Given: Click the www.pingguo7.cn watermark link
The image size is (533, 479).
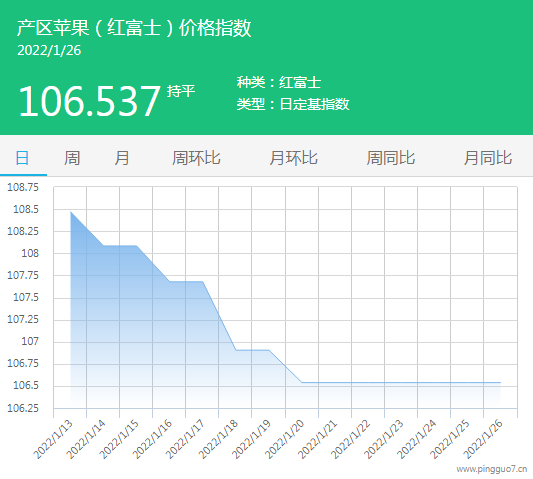Looking at the screenshot, I should [x=492, y=469].
